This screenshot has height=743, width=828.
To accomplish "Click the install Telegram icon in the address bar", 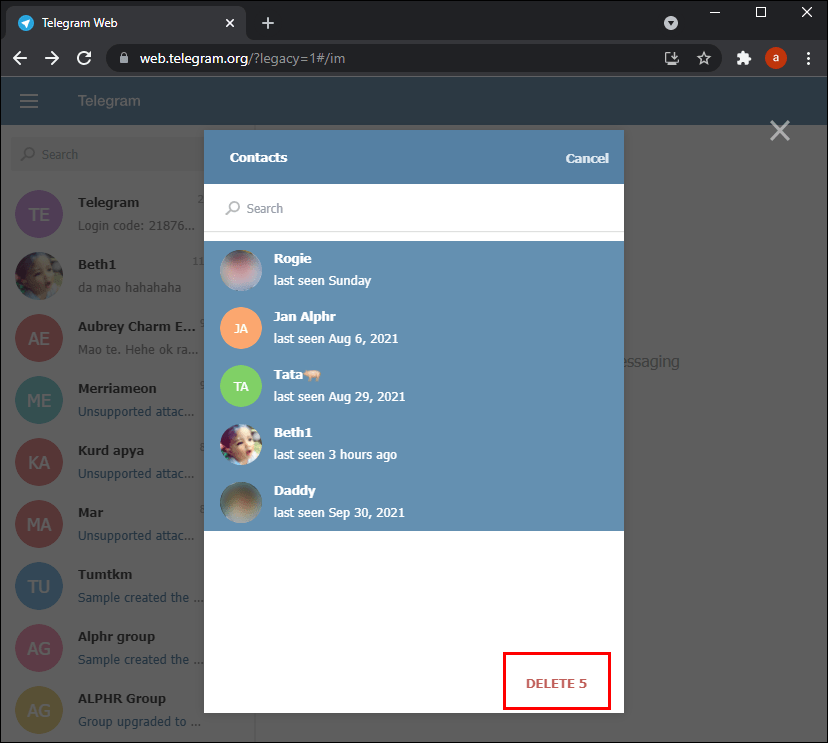I will coord(672,58).
